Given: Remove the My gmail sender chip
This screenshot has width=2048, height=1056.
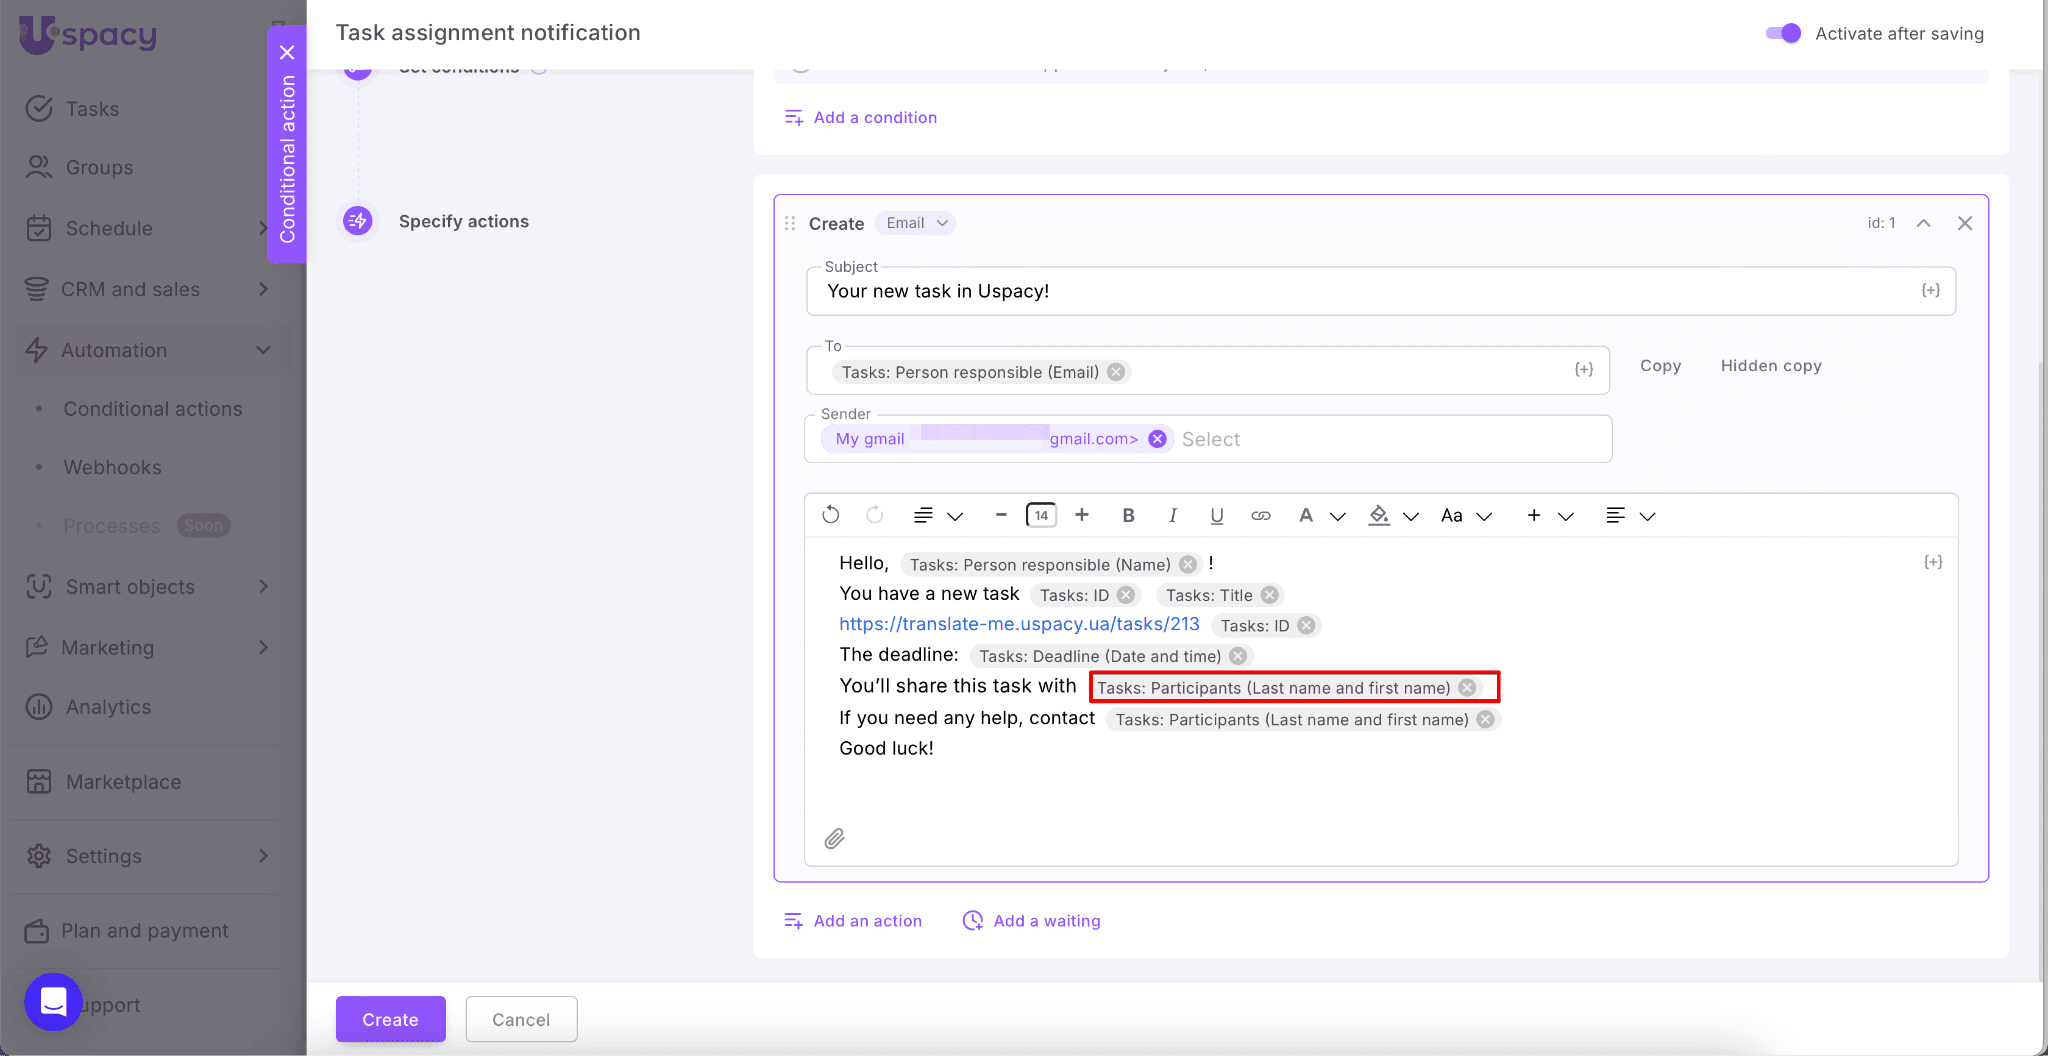Looking at the screenshot, I should pyautogui.click(x=1157, y=439).
